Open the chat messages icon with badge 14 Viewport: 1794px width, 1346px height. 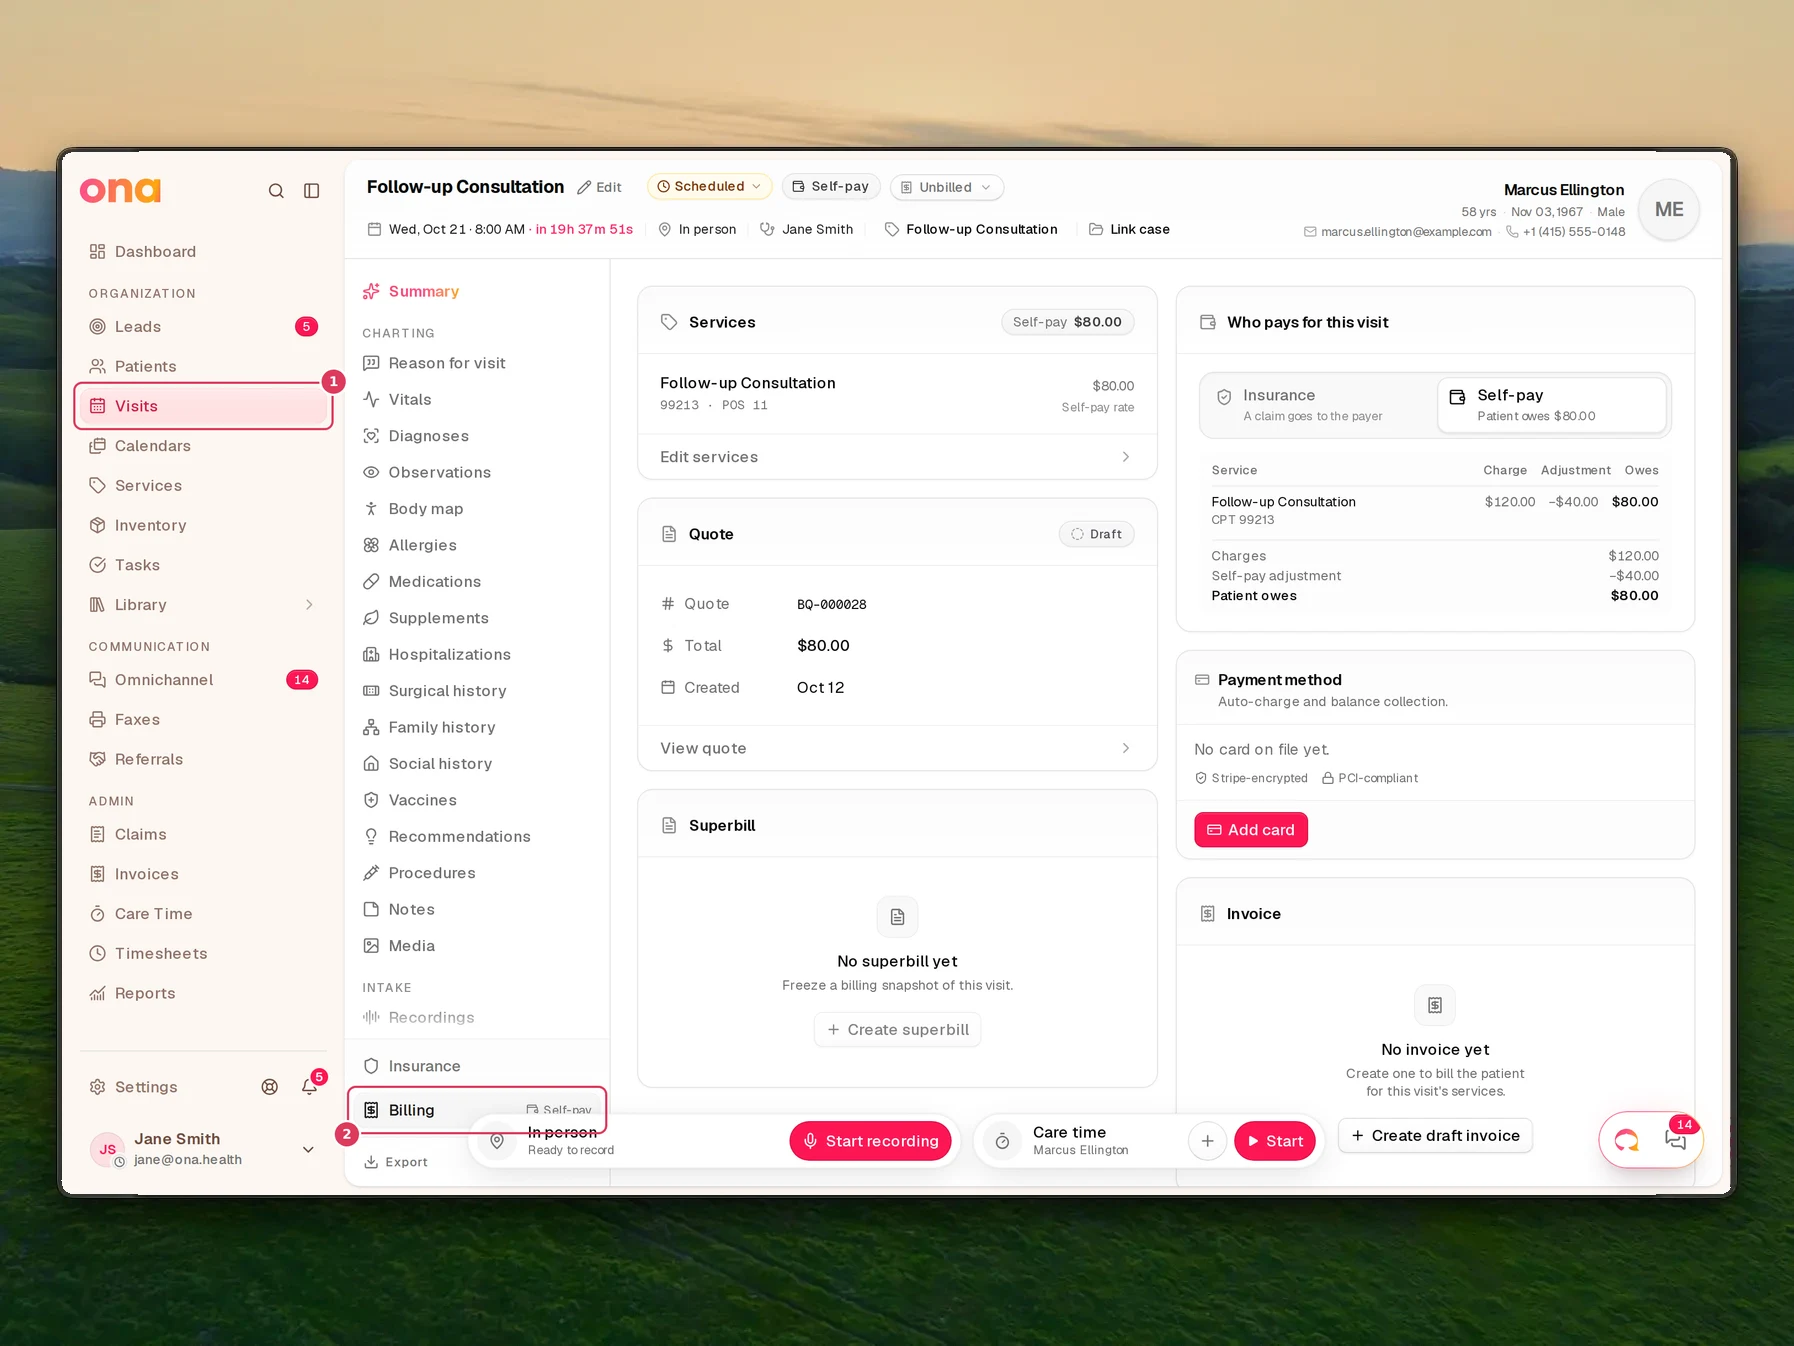click(x=1675, y=1139)
